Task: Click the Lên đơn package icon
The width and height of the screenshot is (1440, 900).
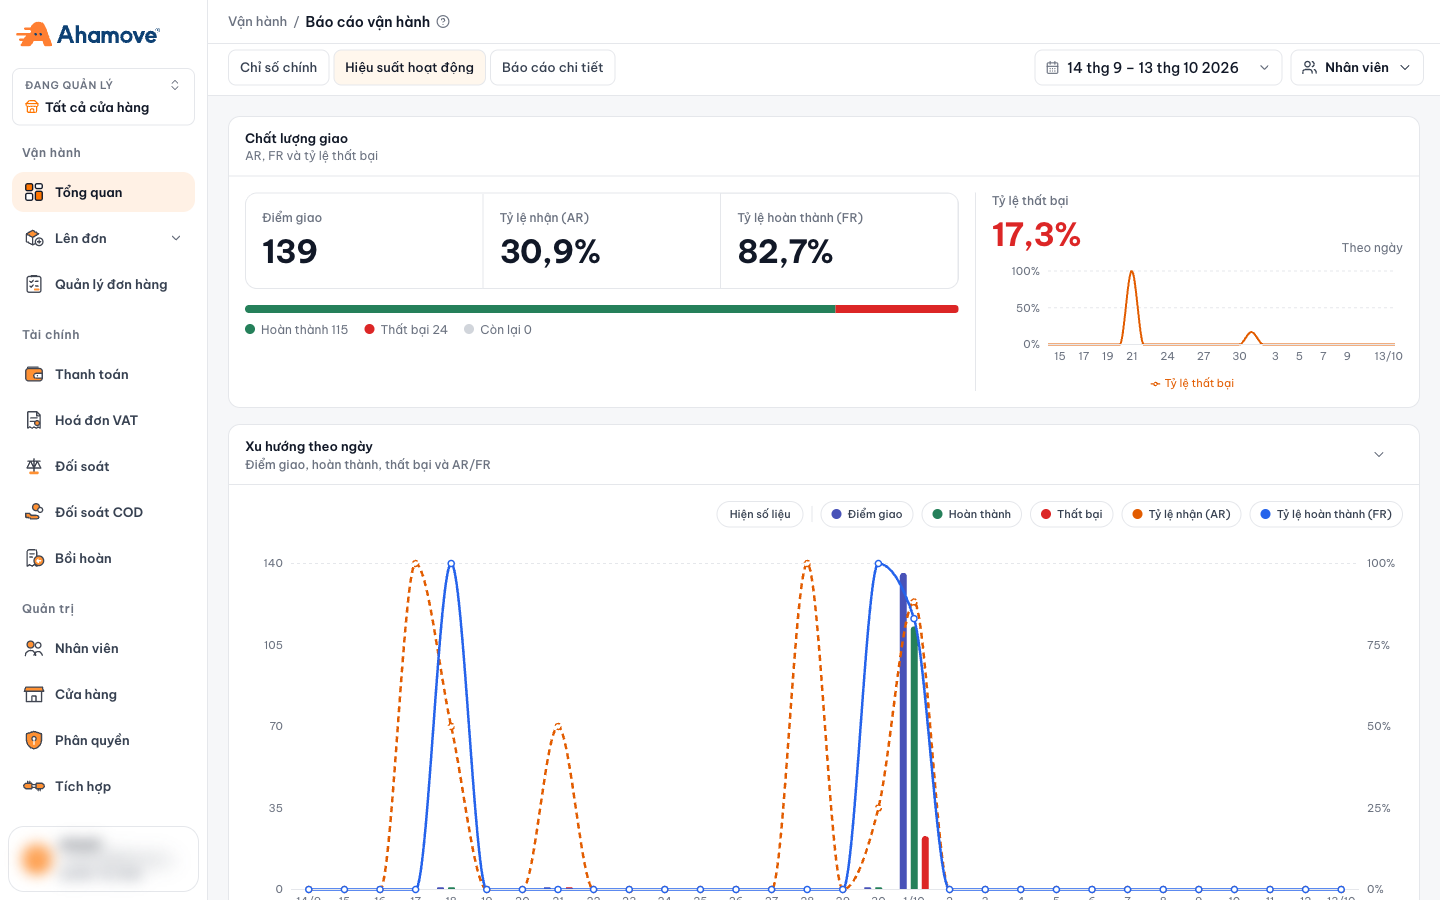Action: click(x=34, y=238)
